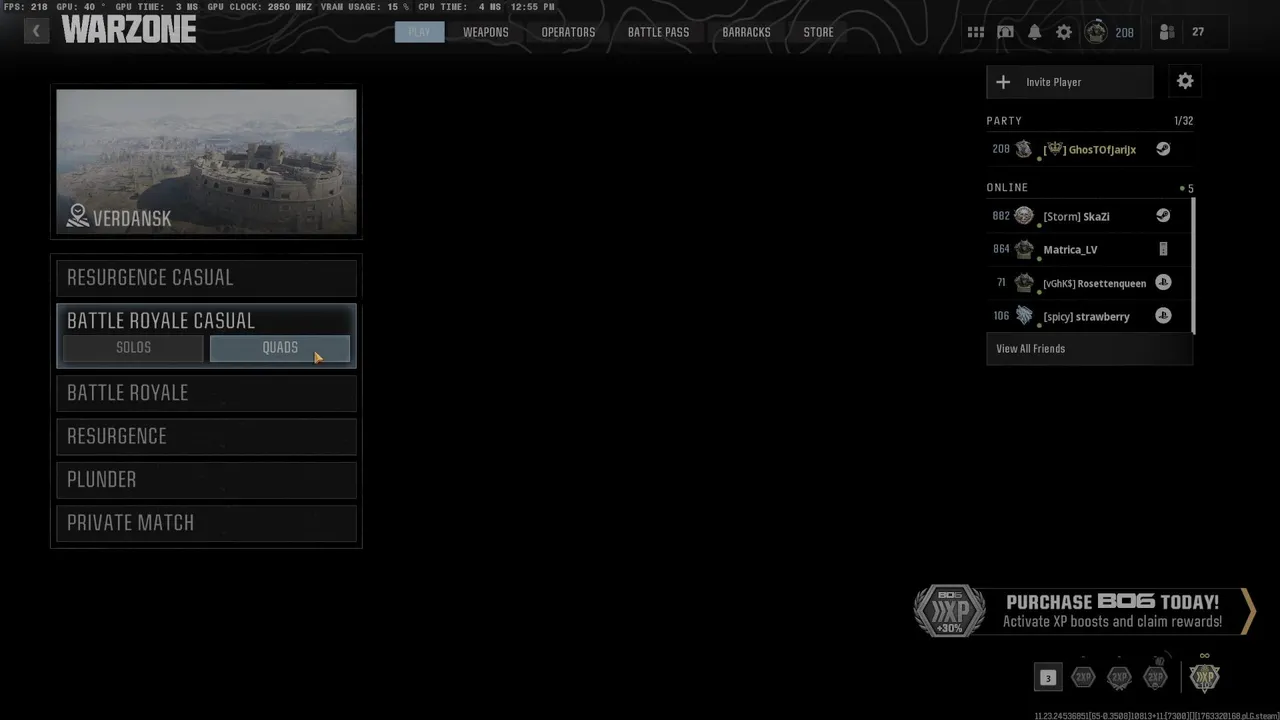Click the BO6 XP +30% badge
This screenshot has height=720, width=1280.
point(950,611)
